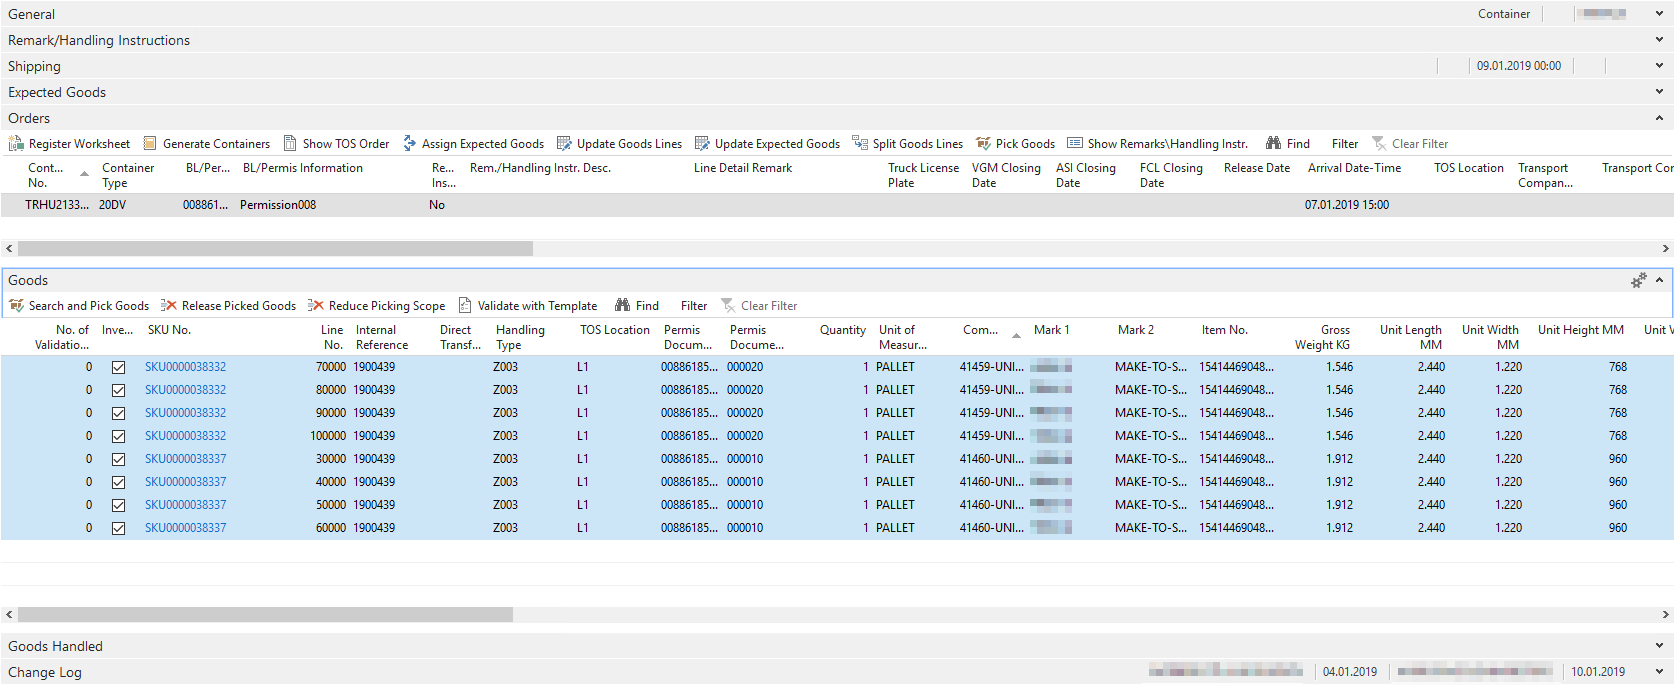Click Orders grid horizontal scrollbar thumb
This screenshot has height=686, width=1675.
(x=275, y=248)
